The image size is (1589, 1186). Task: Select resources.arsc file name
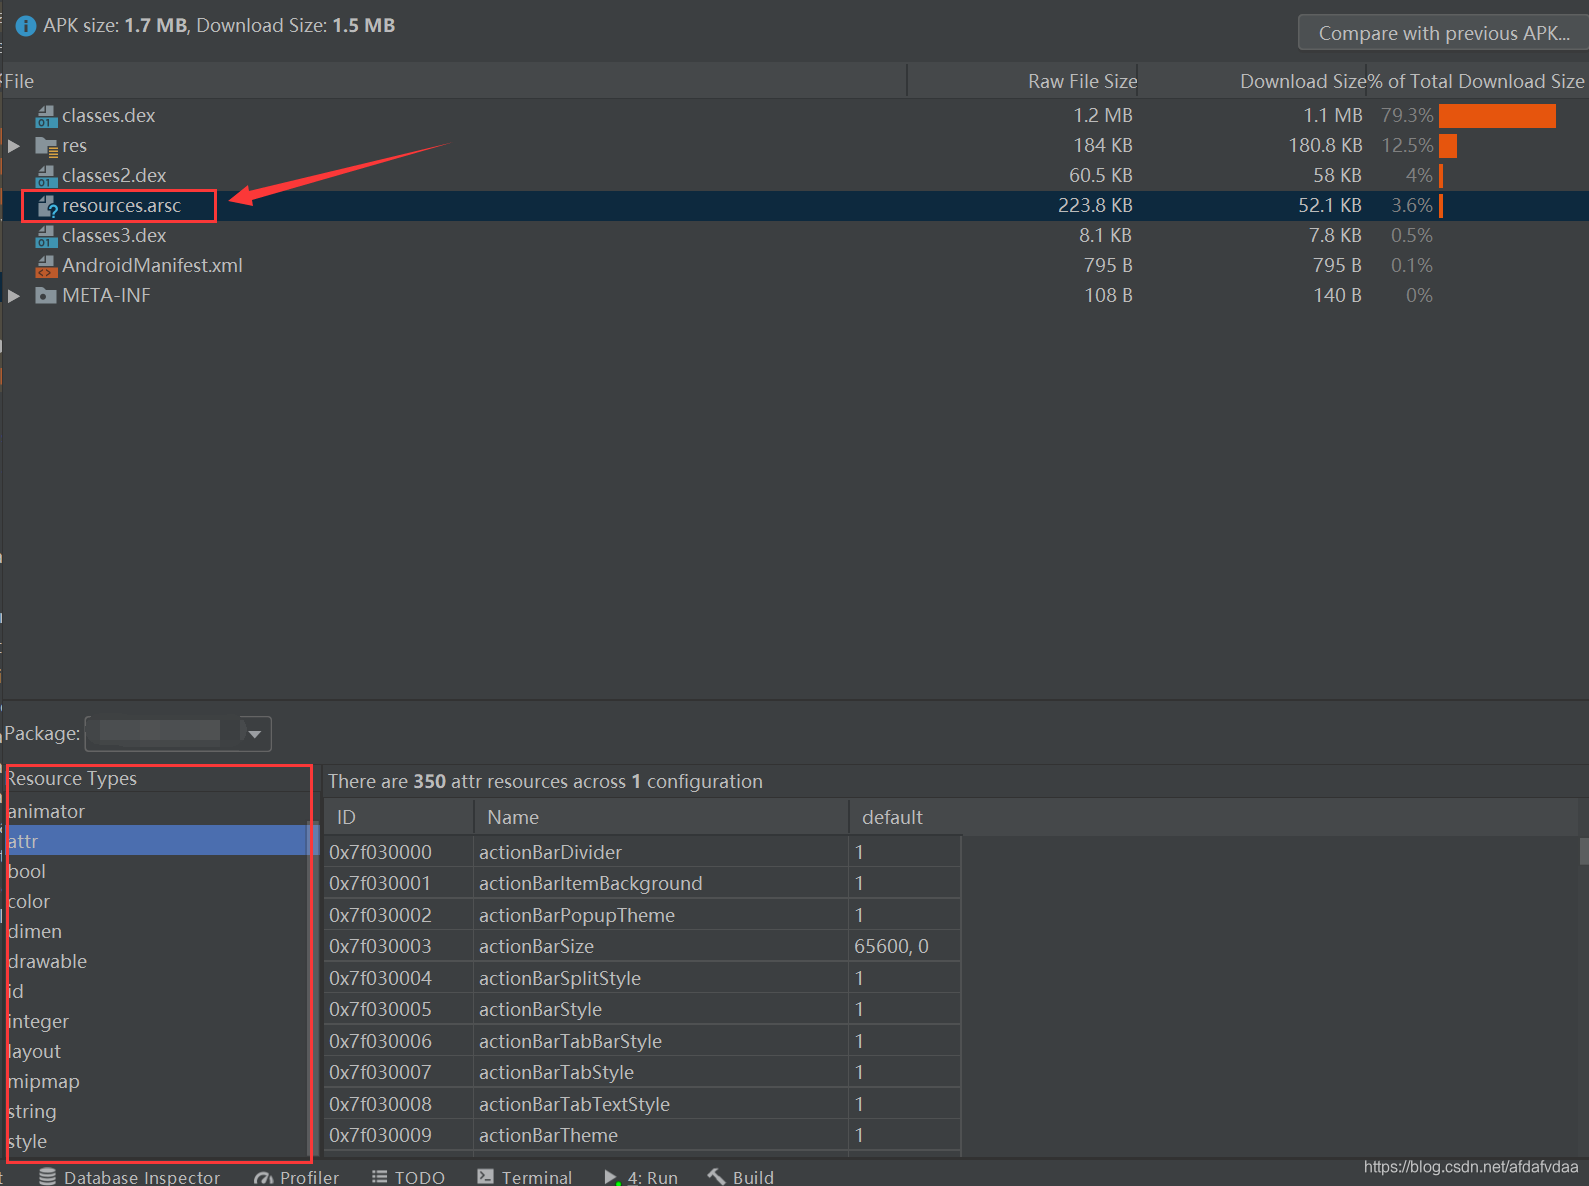point(121,206)
